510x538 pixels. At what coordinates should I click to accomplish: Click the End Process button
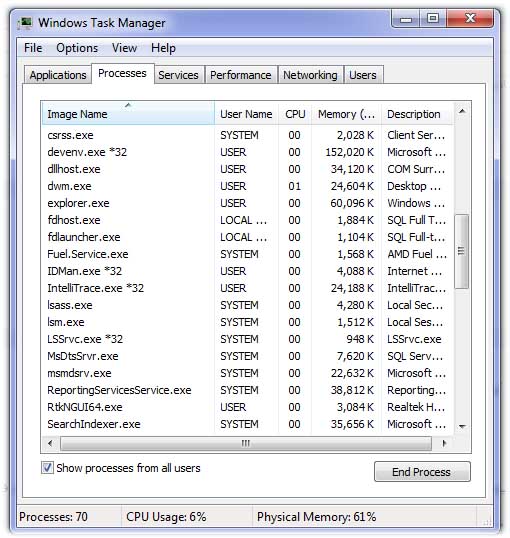click(422, 472)
